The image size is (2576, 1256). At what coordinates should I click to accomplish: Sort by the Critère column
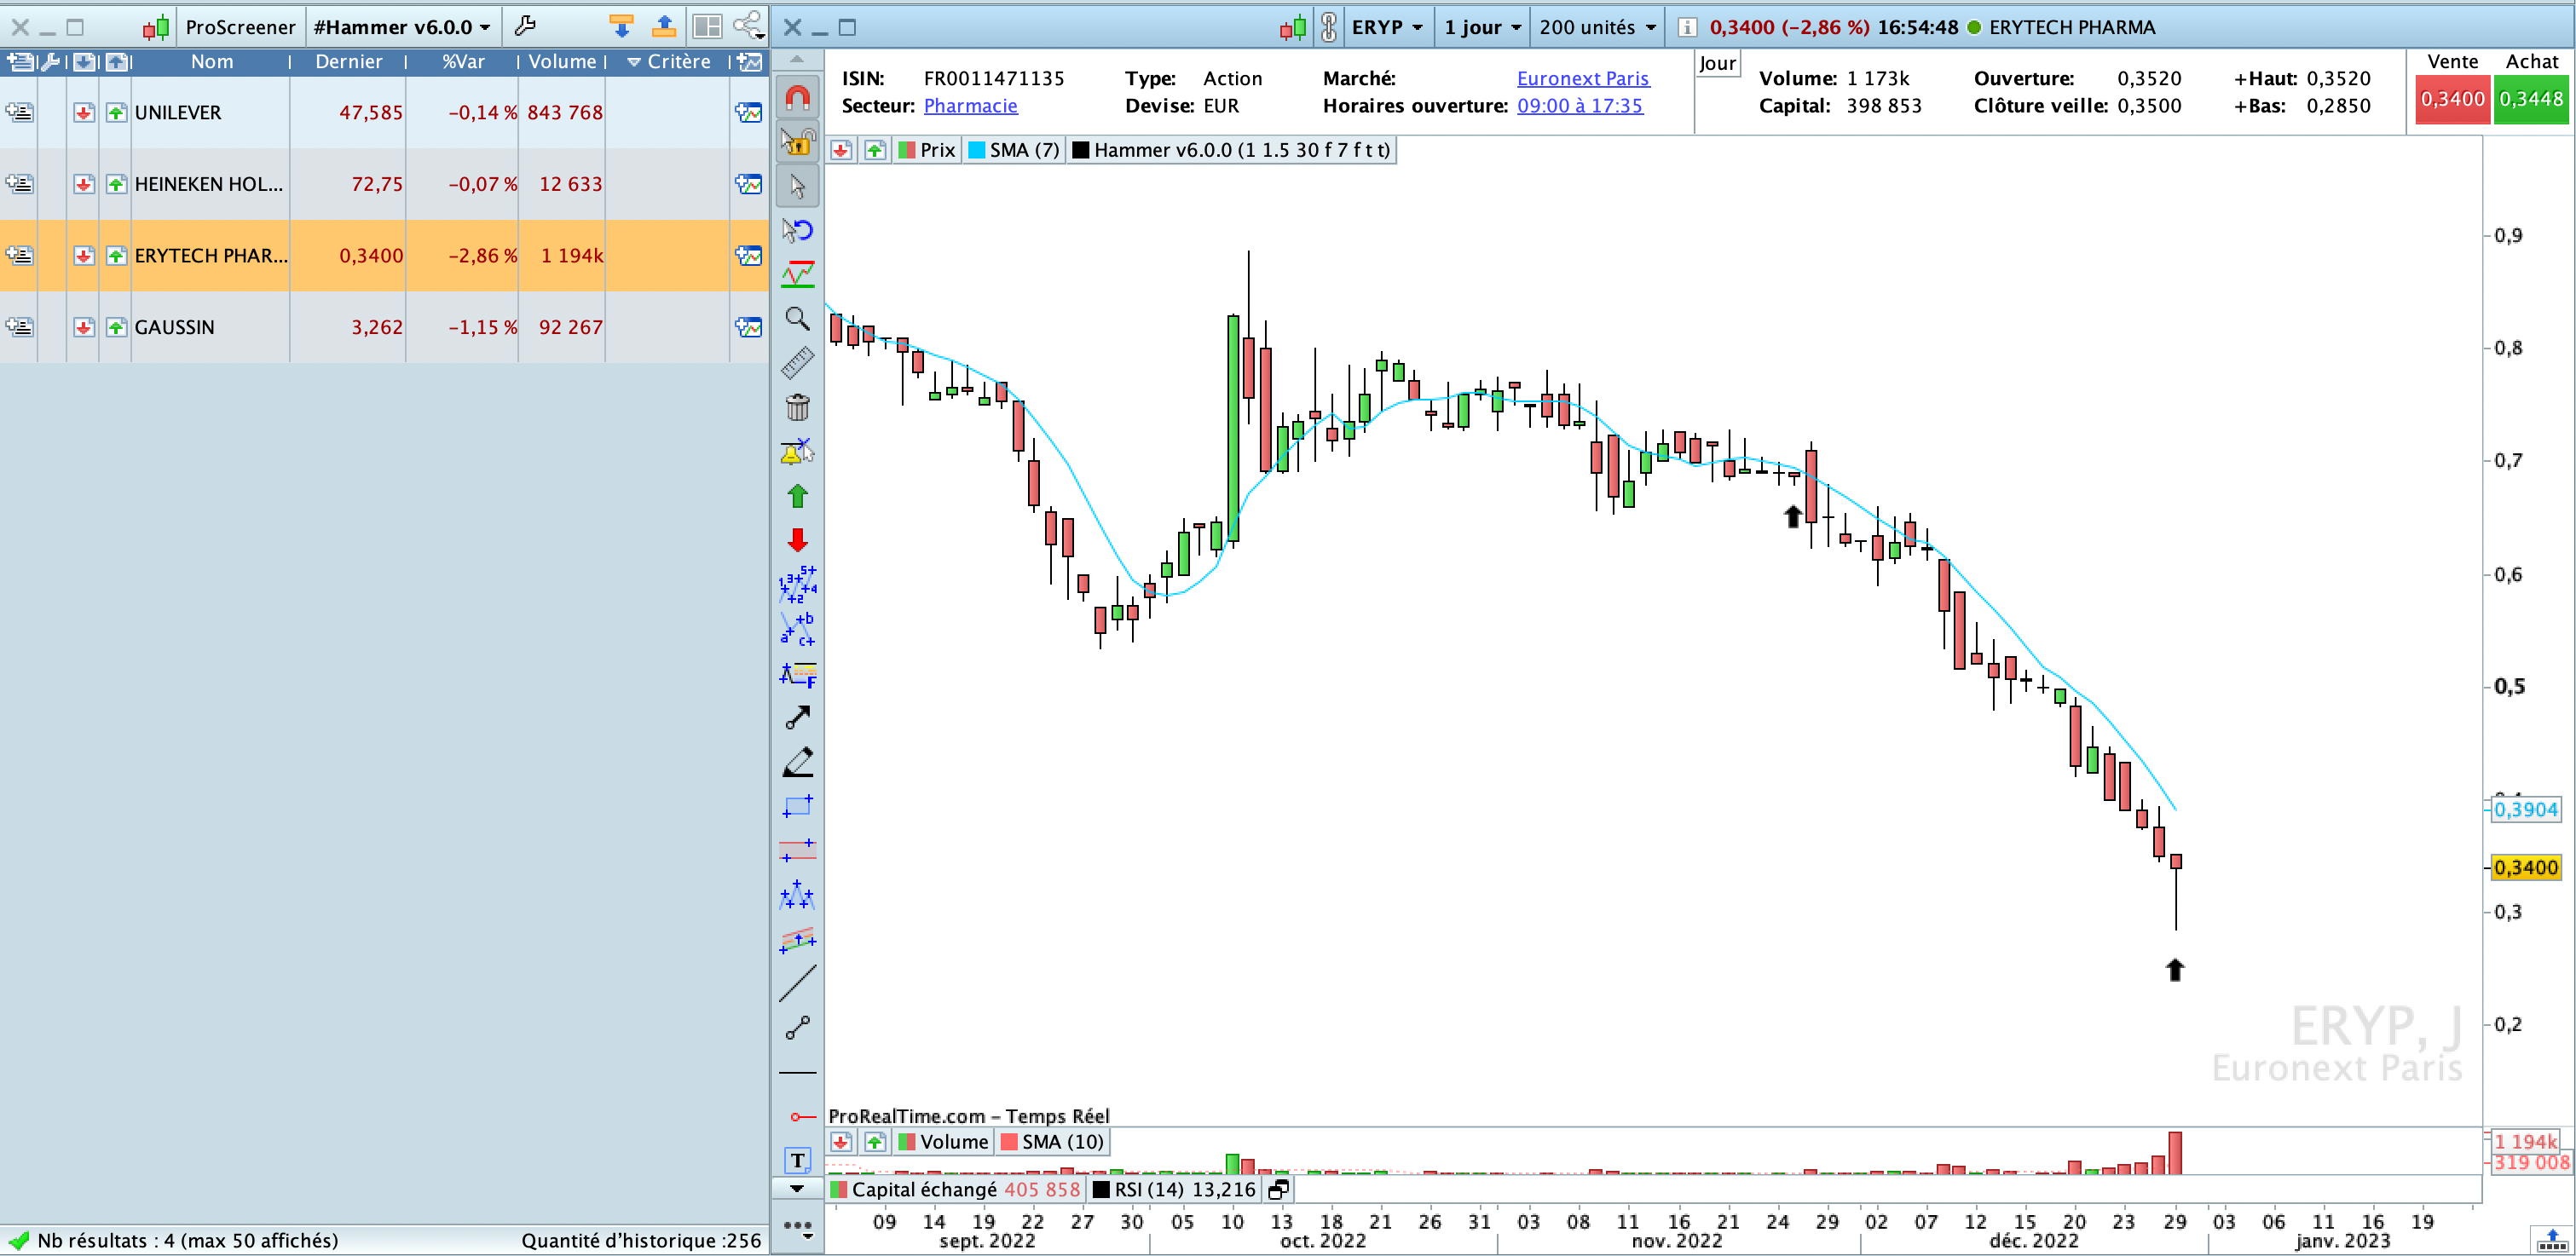669,62
